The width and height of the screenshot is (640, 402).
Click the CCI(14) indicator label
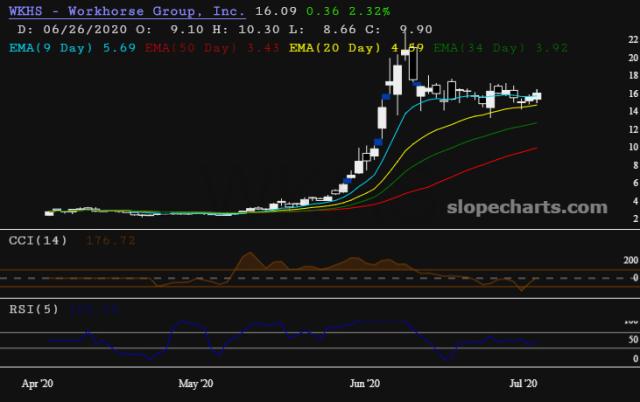tap(40, 241)
